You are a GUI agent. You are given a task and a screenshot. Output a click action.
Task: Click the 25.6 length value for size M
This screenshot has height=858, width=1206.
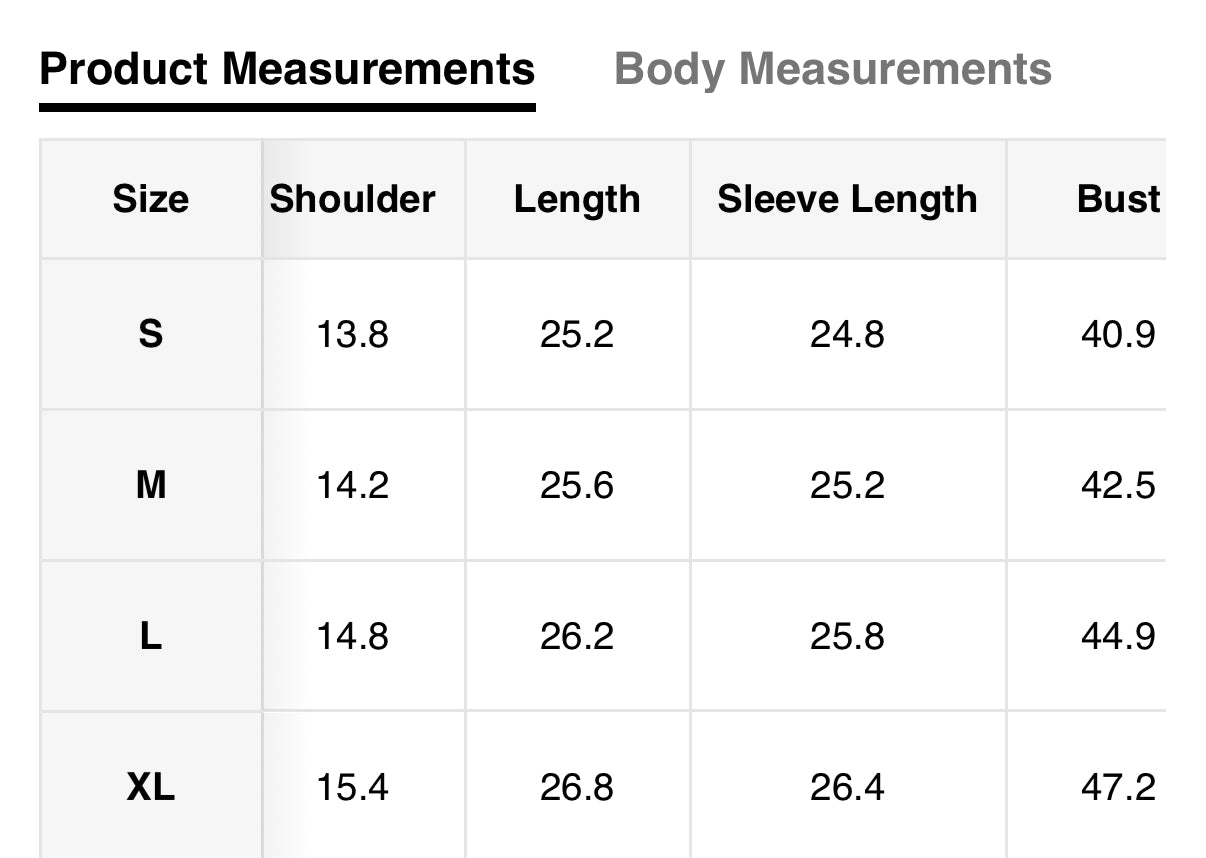[577, 485]
